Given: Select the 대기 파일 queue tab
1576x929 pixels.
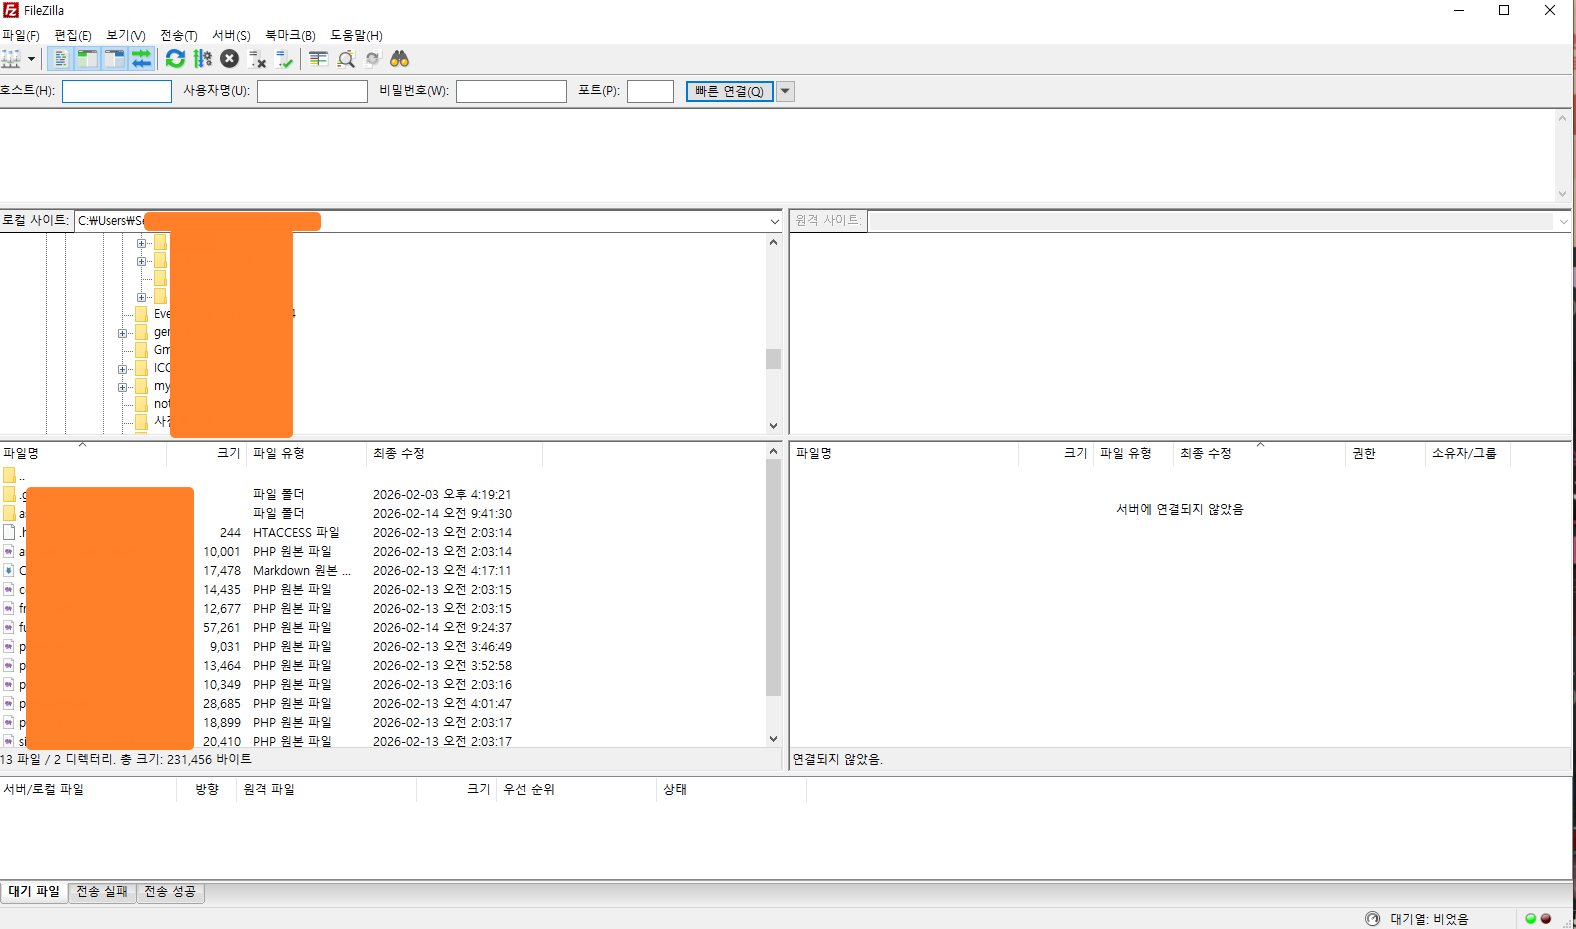Looking at the screenshot, I should (34, 891).
